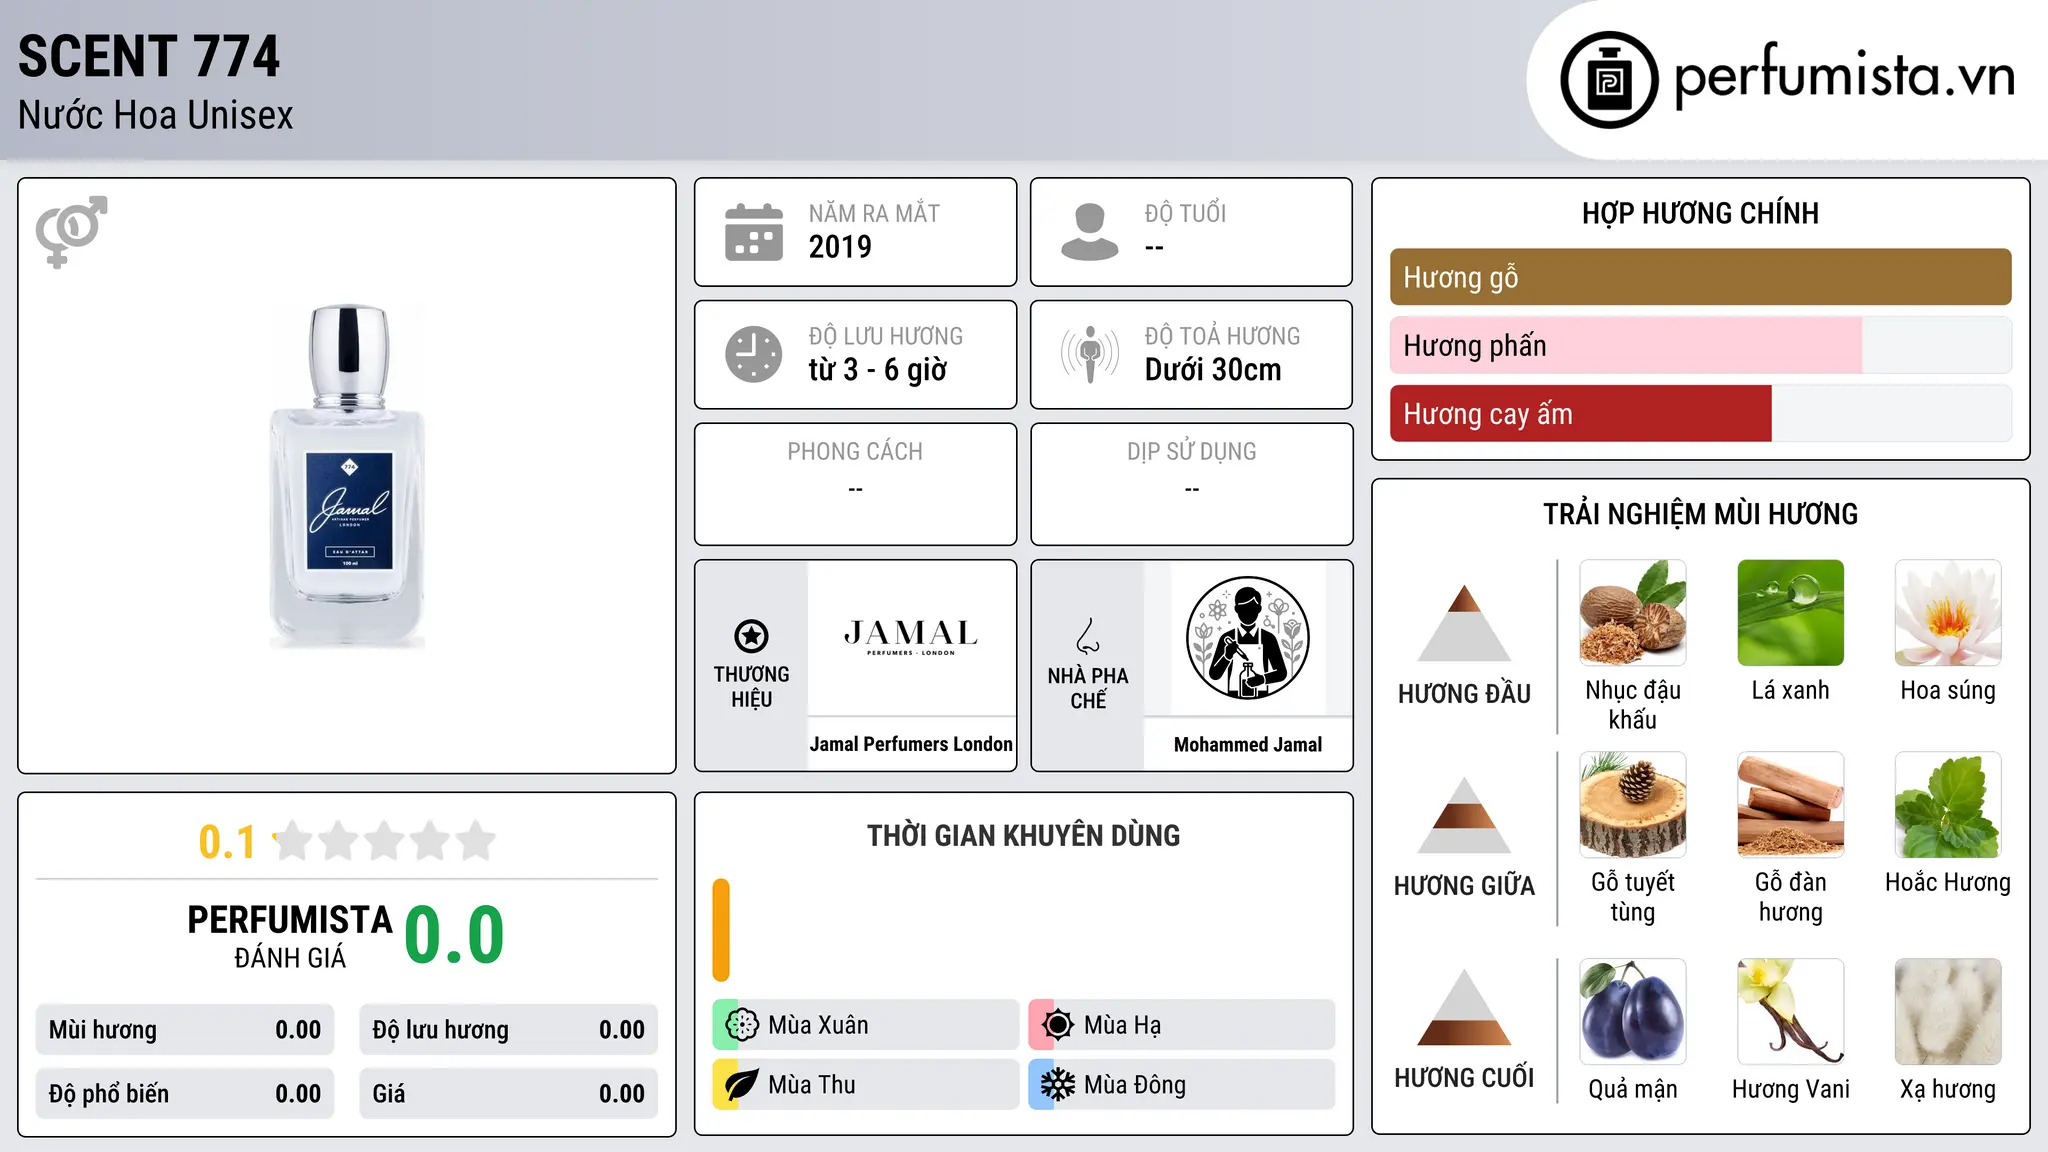Click the leaf icon for Mùa Thu

pos(742,1085)
